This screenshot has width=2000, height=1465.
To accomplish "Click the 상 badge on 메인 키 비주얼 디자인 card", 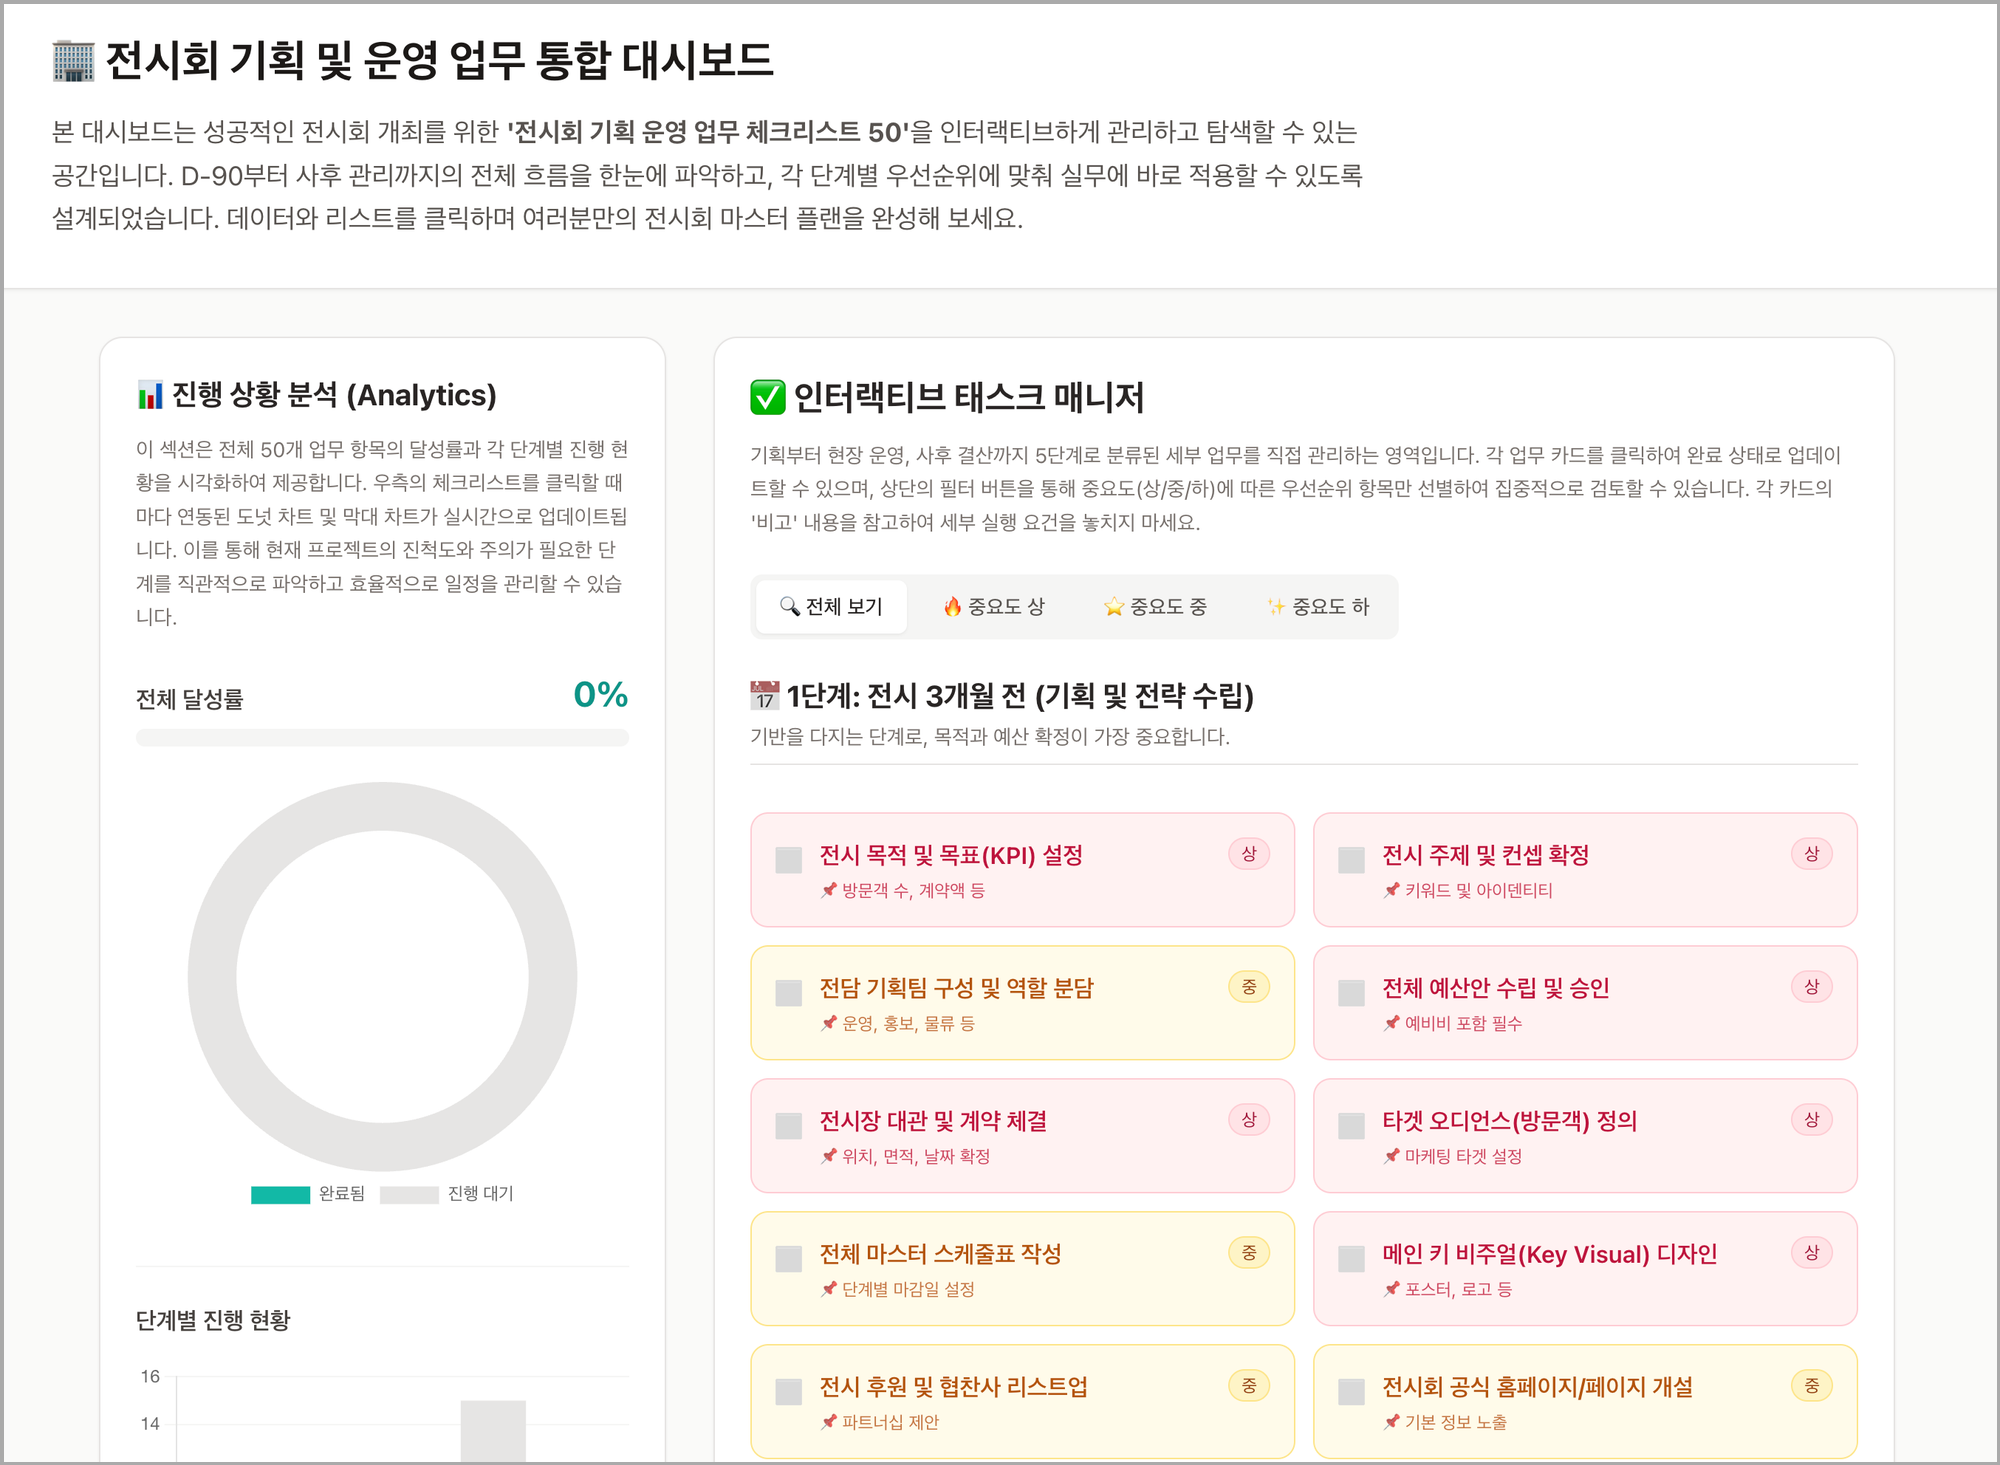I will click(x=1811, y=1253).
